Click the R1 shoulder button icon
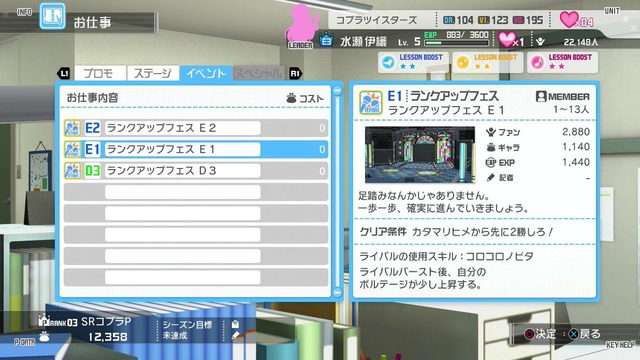This screenshot has height=360, width=640. click(x=295, y=73)
